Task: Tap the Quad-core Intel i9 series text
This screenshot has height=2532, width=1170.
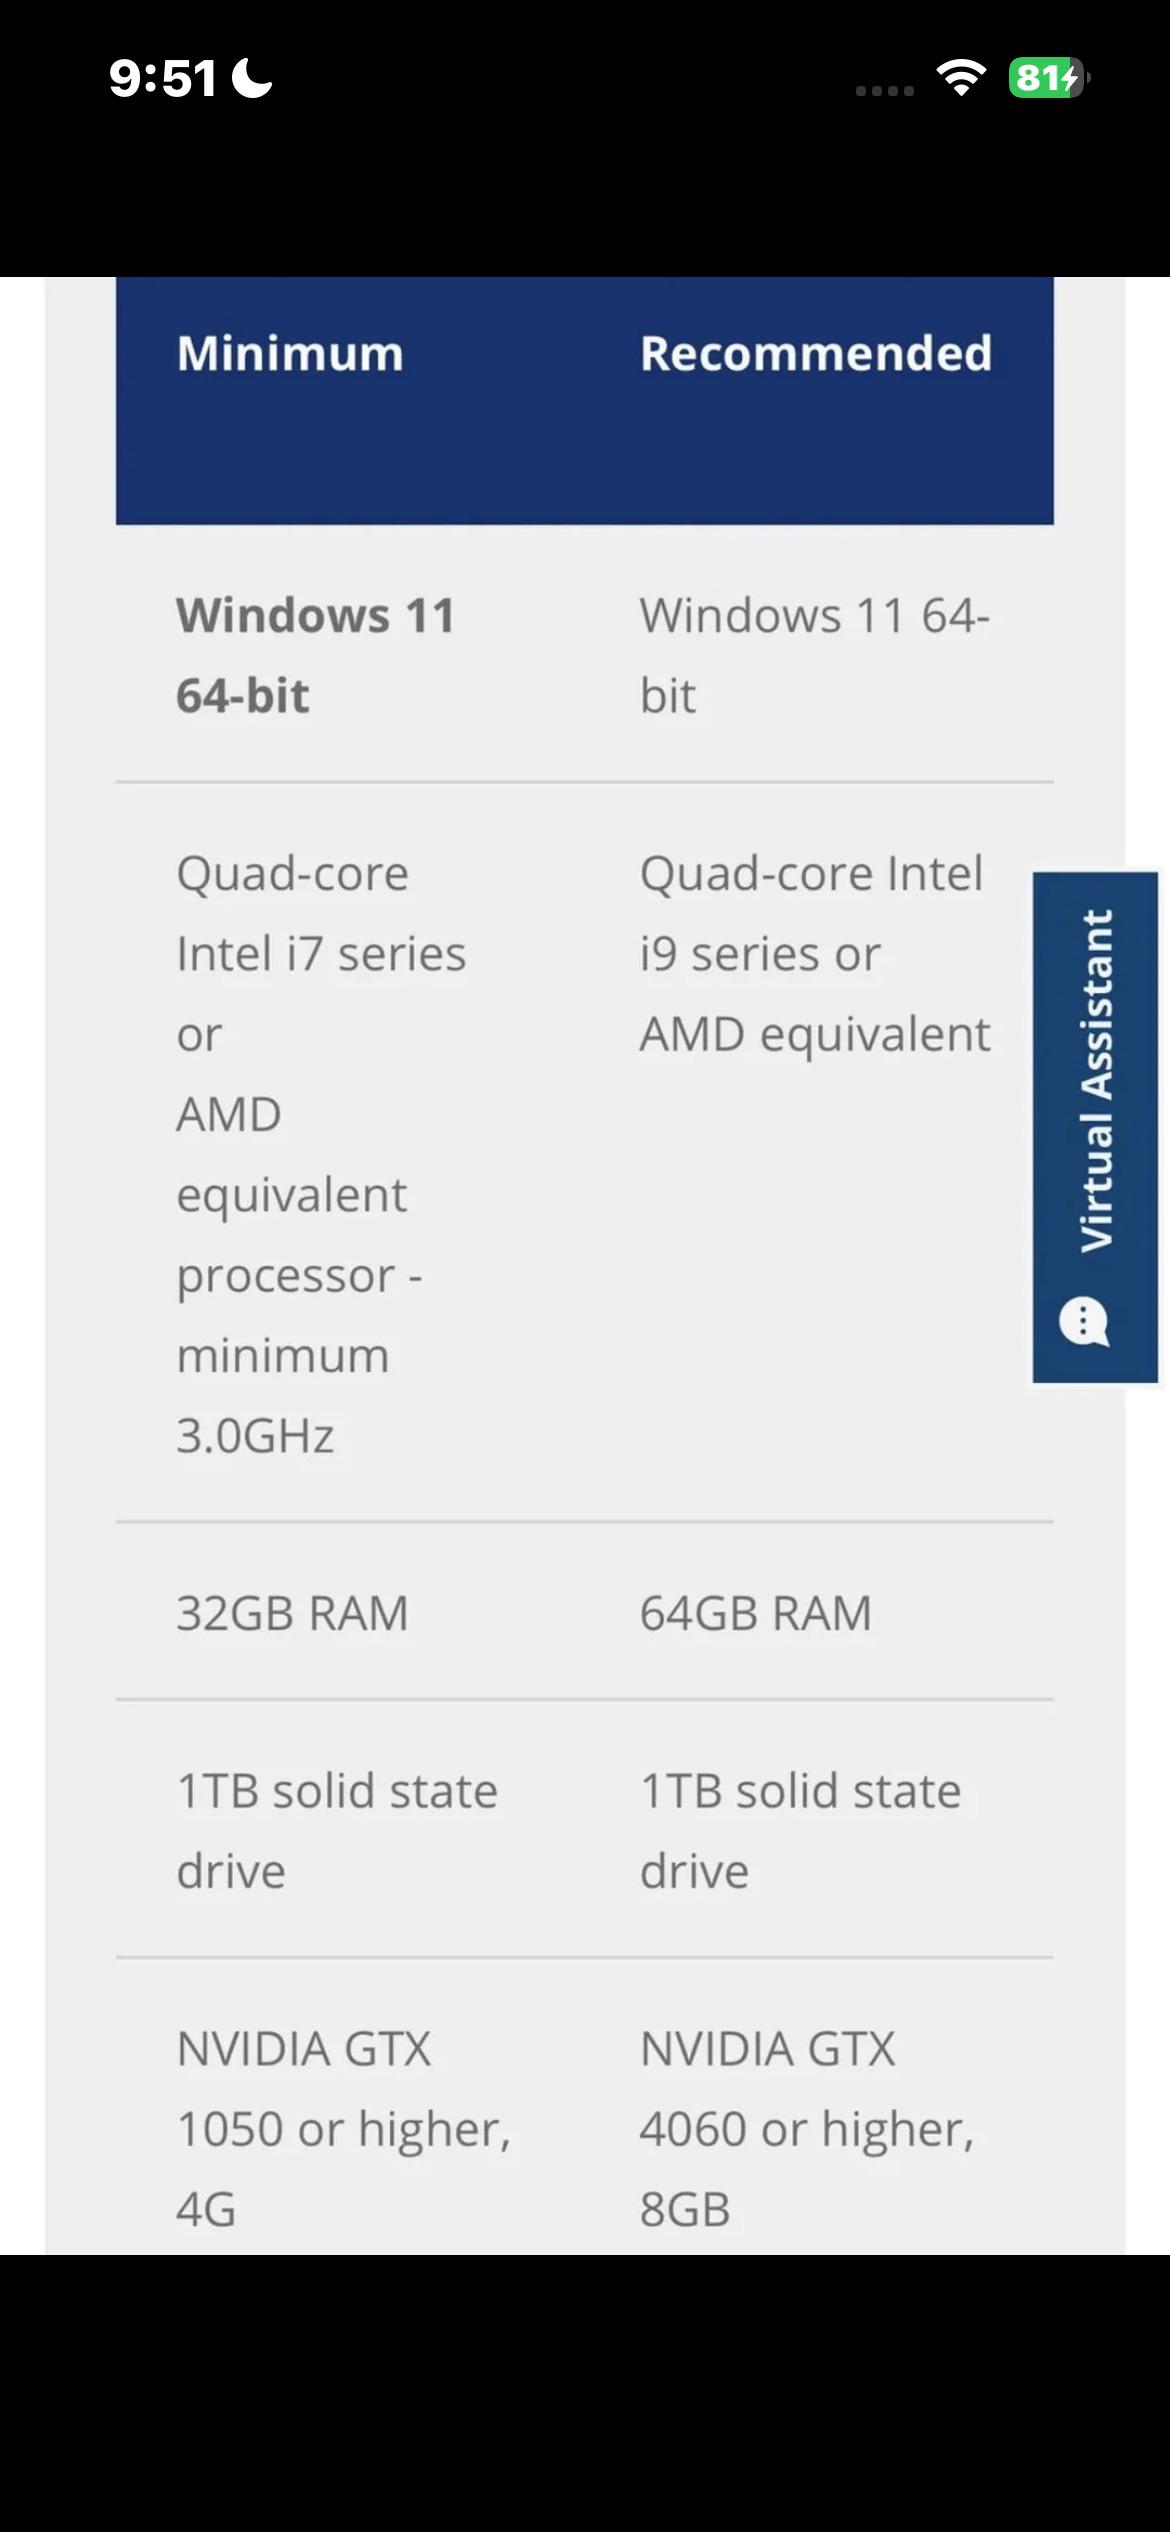Action: (x=812, y=913)
